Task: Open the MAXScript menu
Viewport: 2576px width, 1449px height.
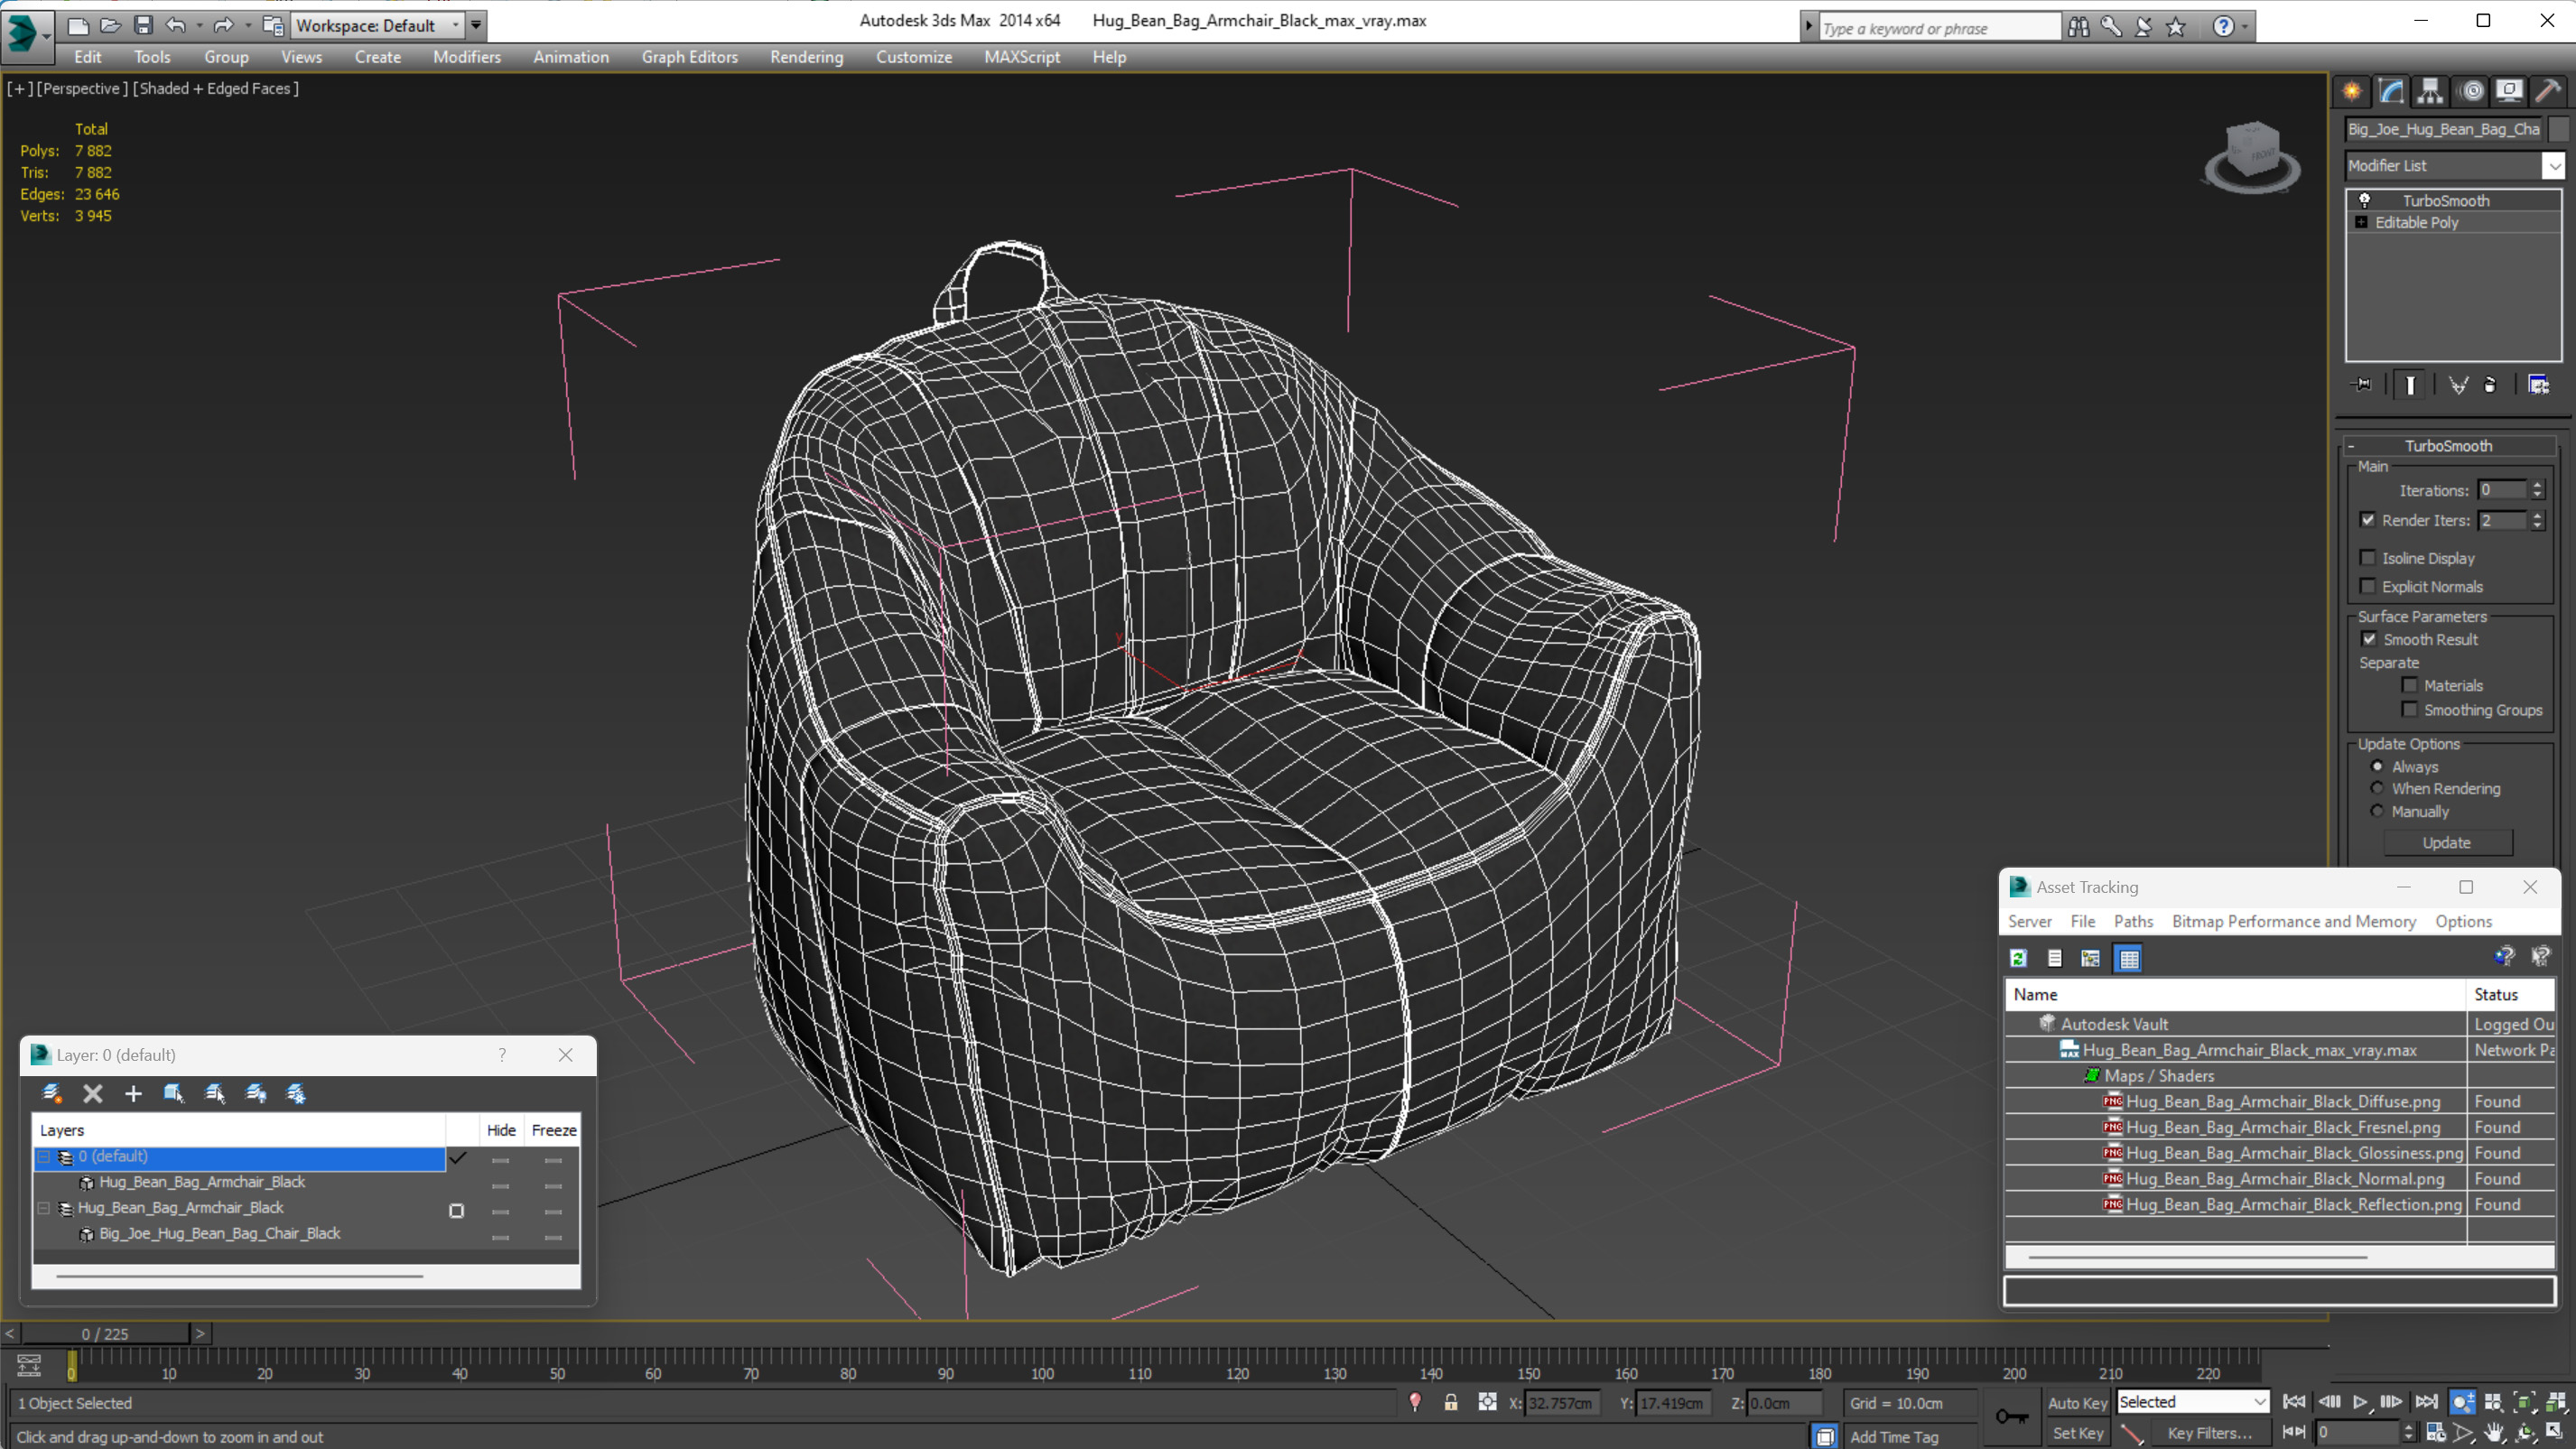Action: [1022, 57]
